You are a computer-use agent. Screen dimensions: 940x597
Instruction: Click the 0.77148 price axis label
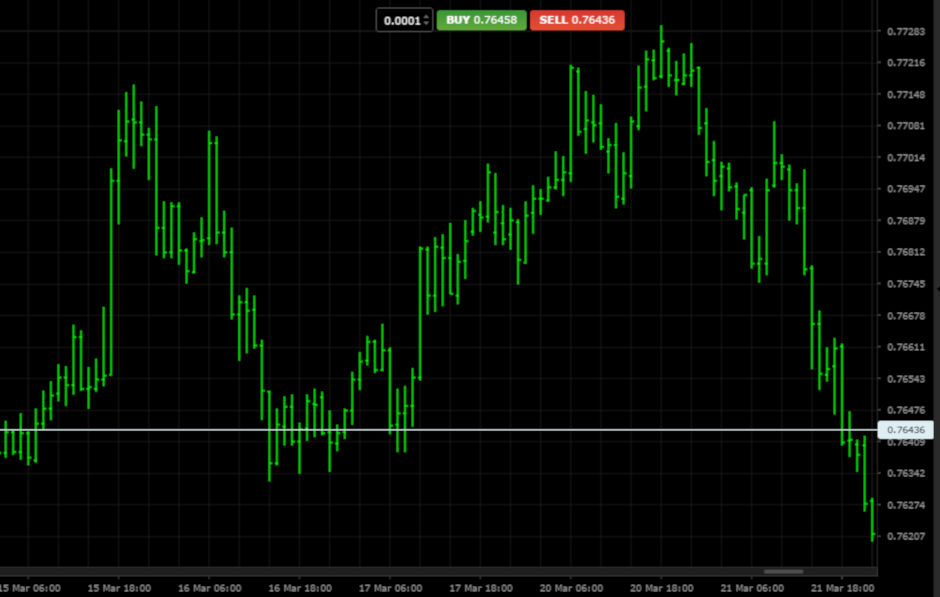pyautogui.click(x=906, y=94)
